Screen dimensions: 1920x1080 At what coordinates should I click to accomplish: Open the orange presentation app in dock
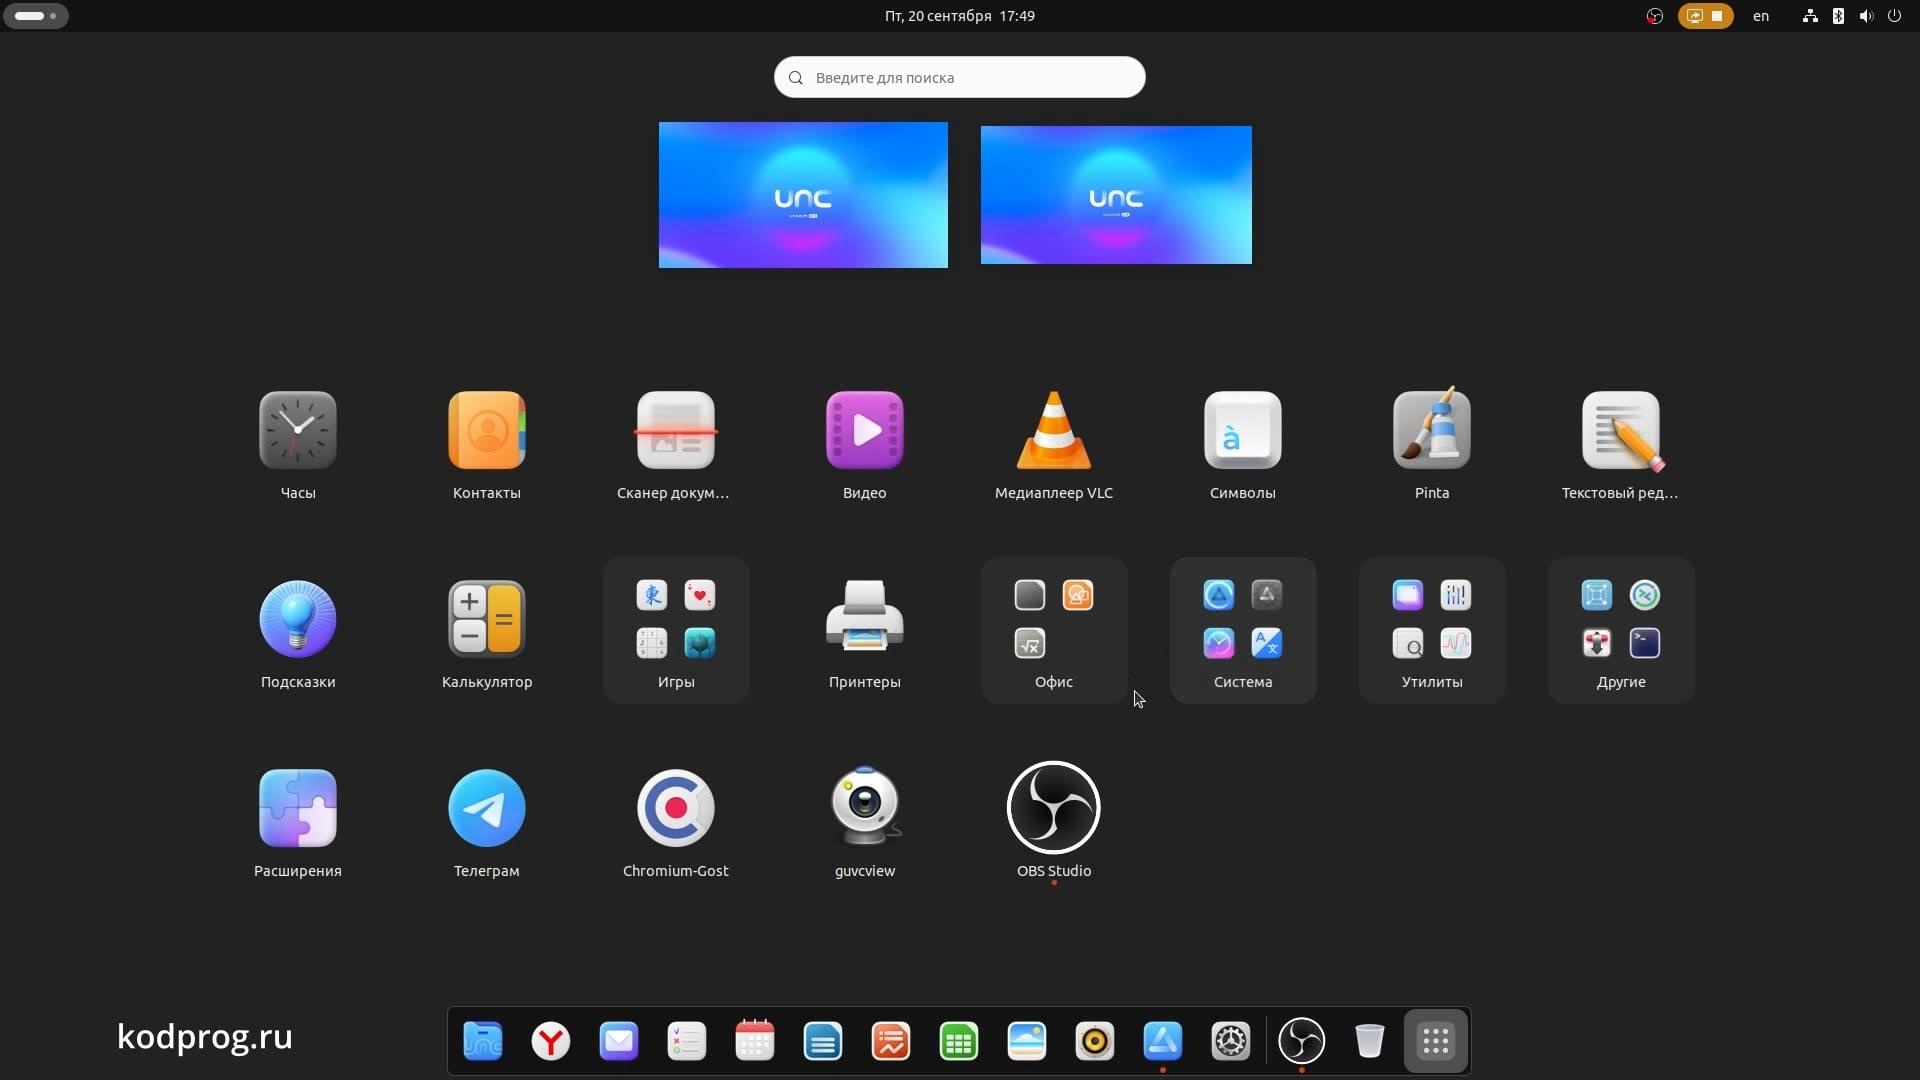pyautogui.click(x=891, y=1041)
